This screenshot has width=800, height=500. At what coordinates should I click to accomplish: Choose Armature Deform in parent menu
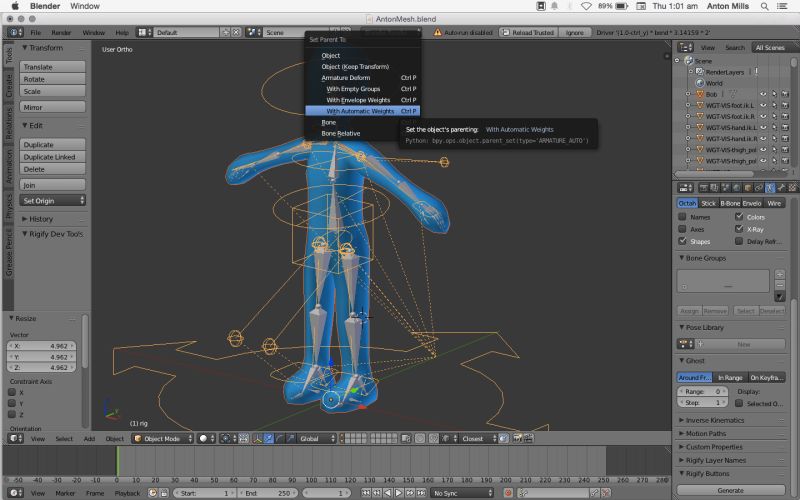coord(363,78)
